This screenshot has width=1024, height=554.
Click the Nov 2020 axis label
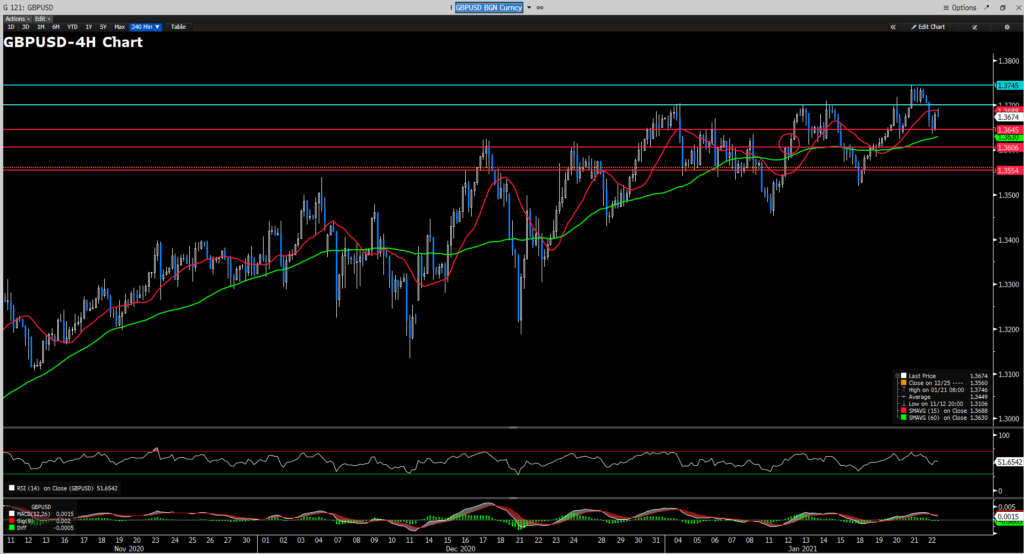pyautogui.click(x=129, y=549)
